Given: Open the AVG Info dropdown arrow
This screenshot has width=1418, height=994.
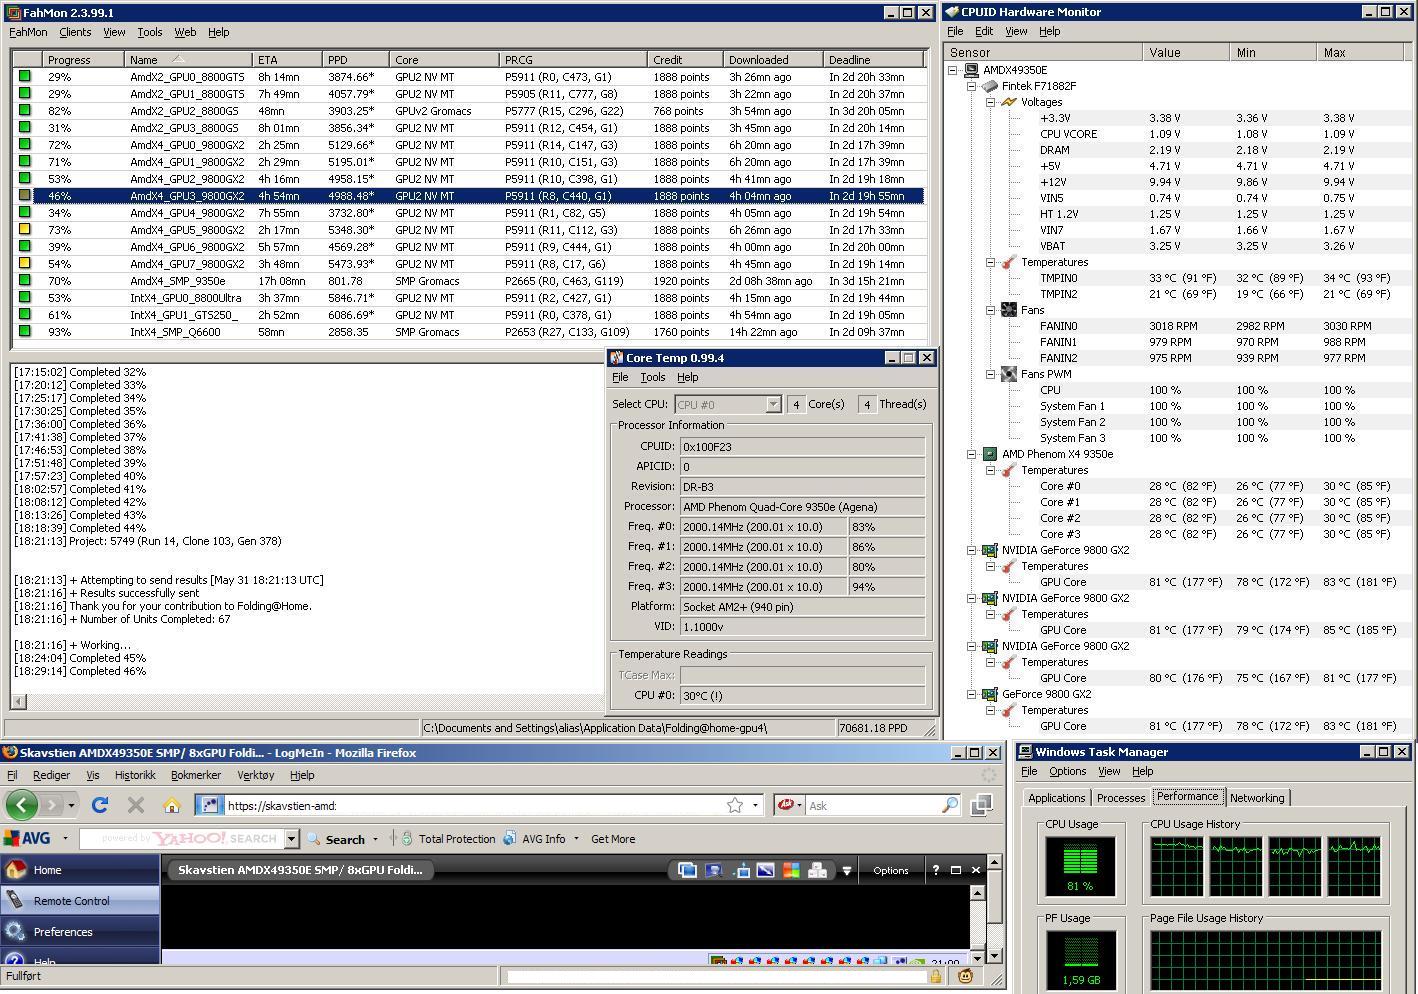Looking at the screenshot, I should [576, 839].
